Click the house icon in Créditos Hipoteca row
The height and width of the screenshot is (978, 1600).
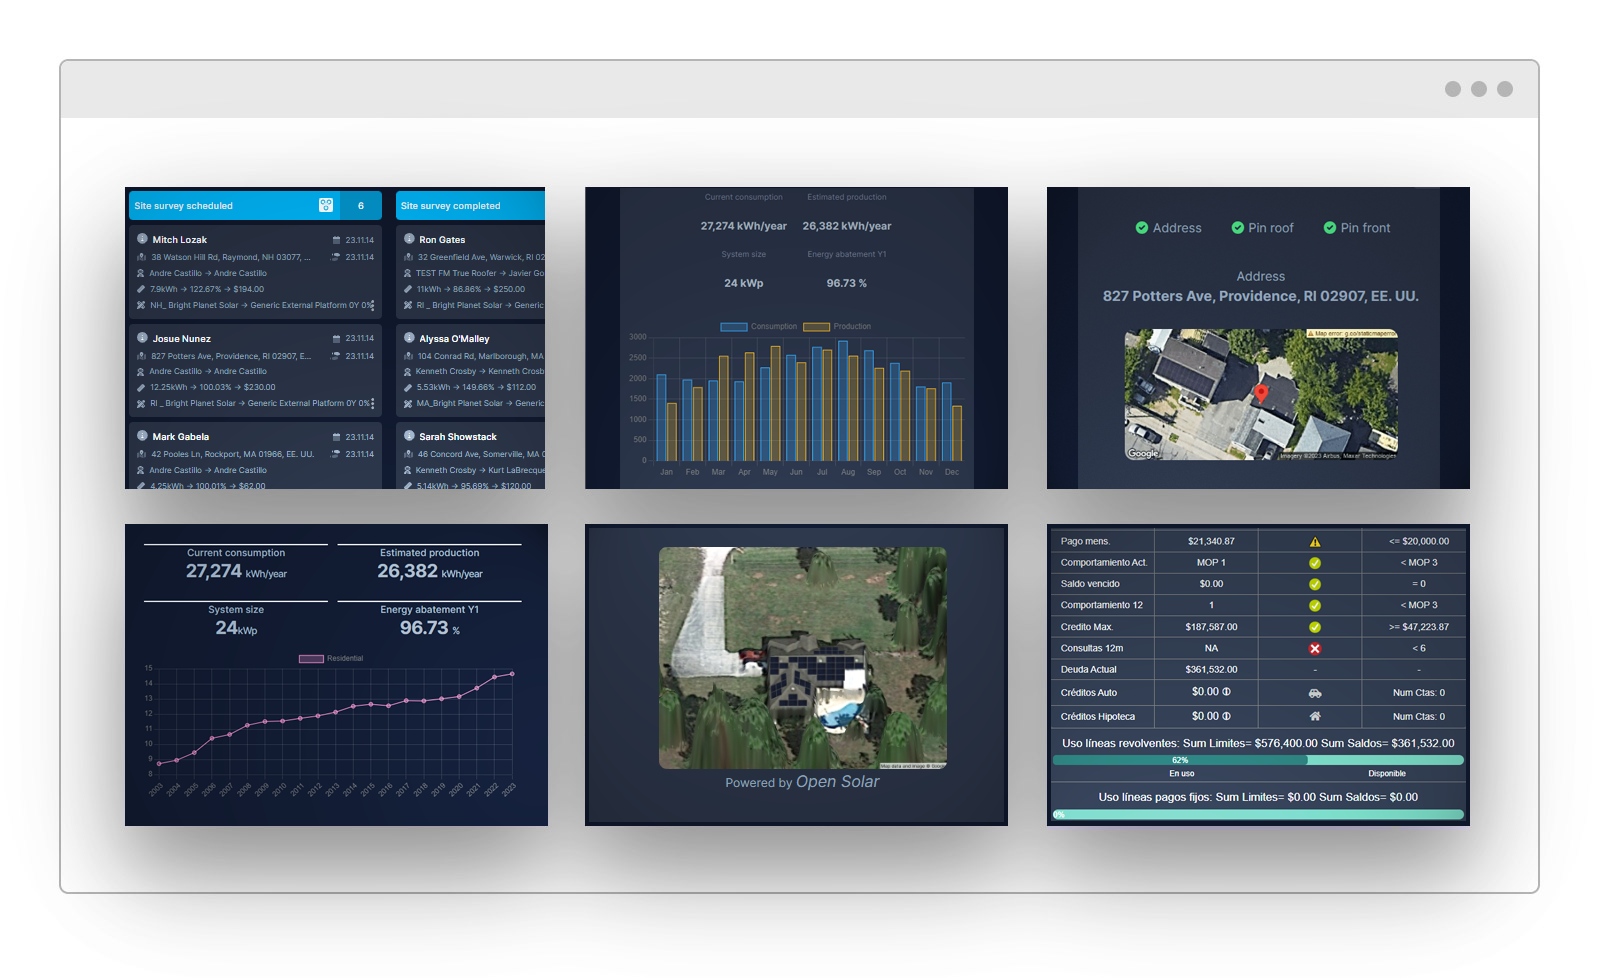pos(1315,717)
